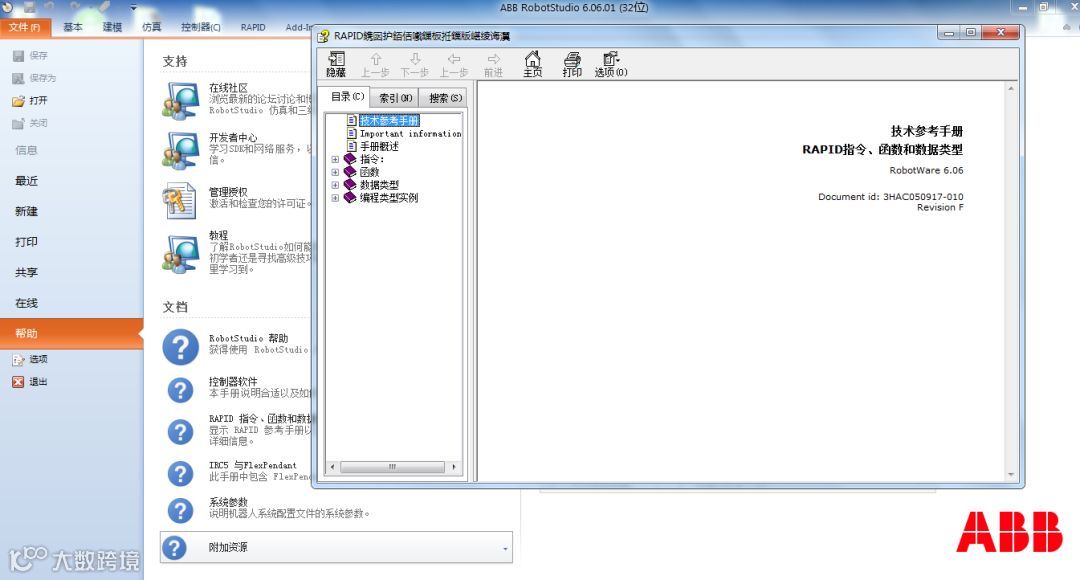Click 保存 (Save) in the file menu

pos(30,55)
